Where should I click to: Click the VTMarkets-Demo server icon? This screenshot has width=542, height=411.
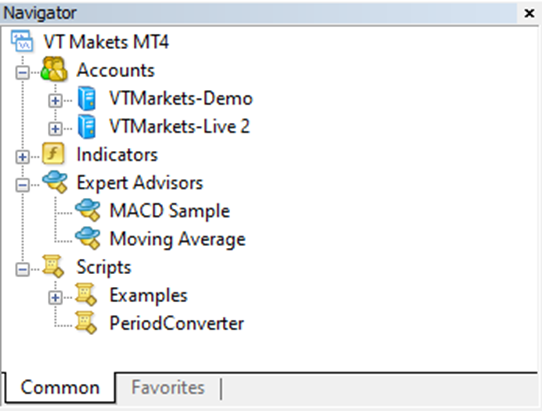[x=87, y=99]
